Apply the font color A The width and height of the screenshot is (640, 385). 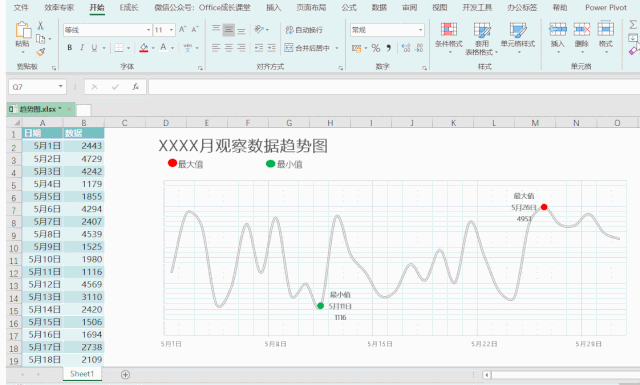point(163,47)
